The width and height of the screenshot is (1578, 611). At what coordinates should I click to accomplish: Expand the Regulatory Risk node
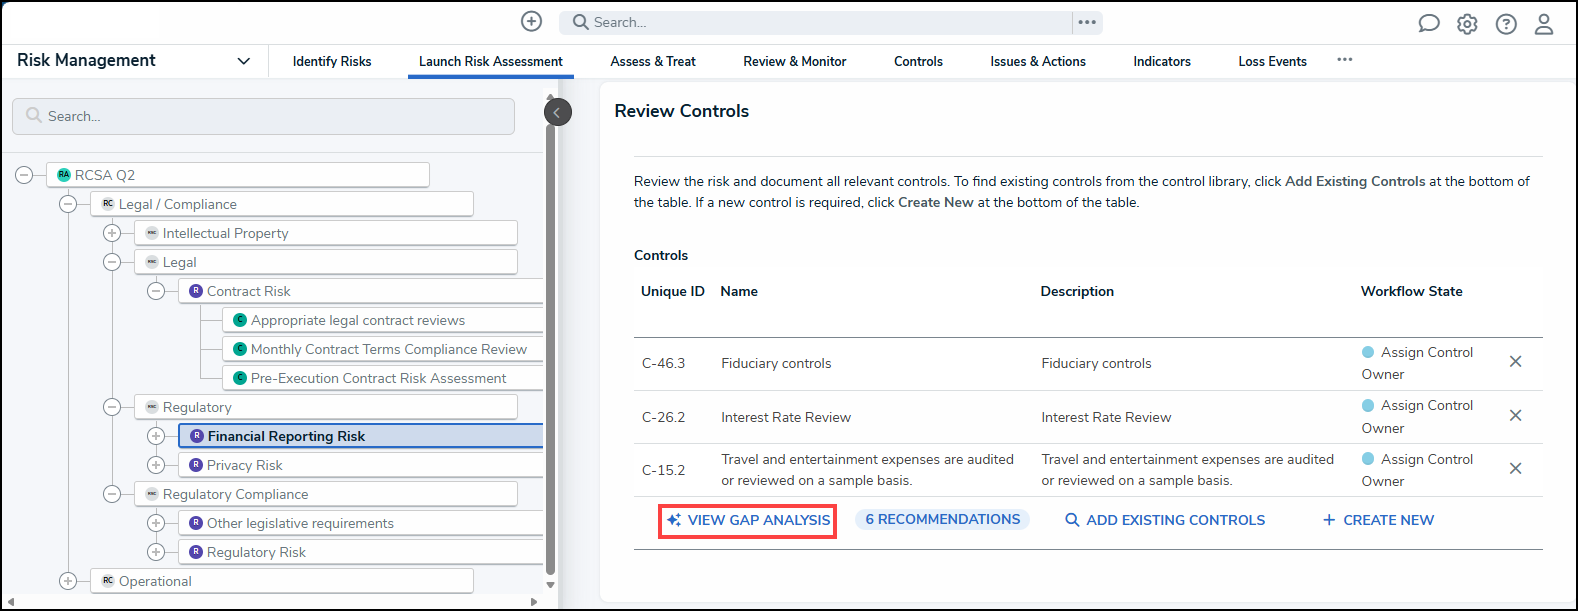156,552
